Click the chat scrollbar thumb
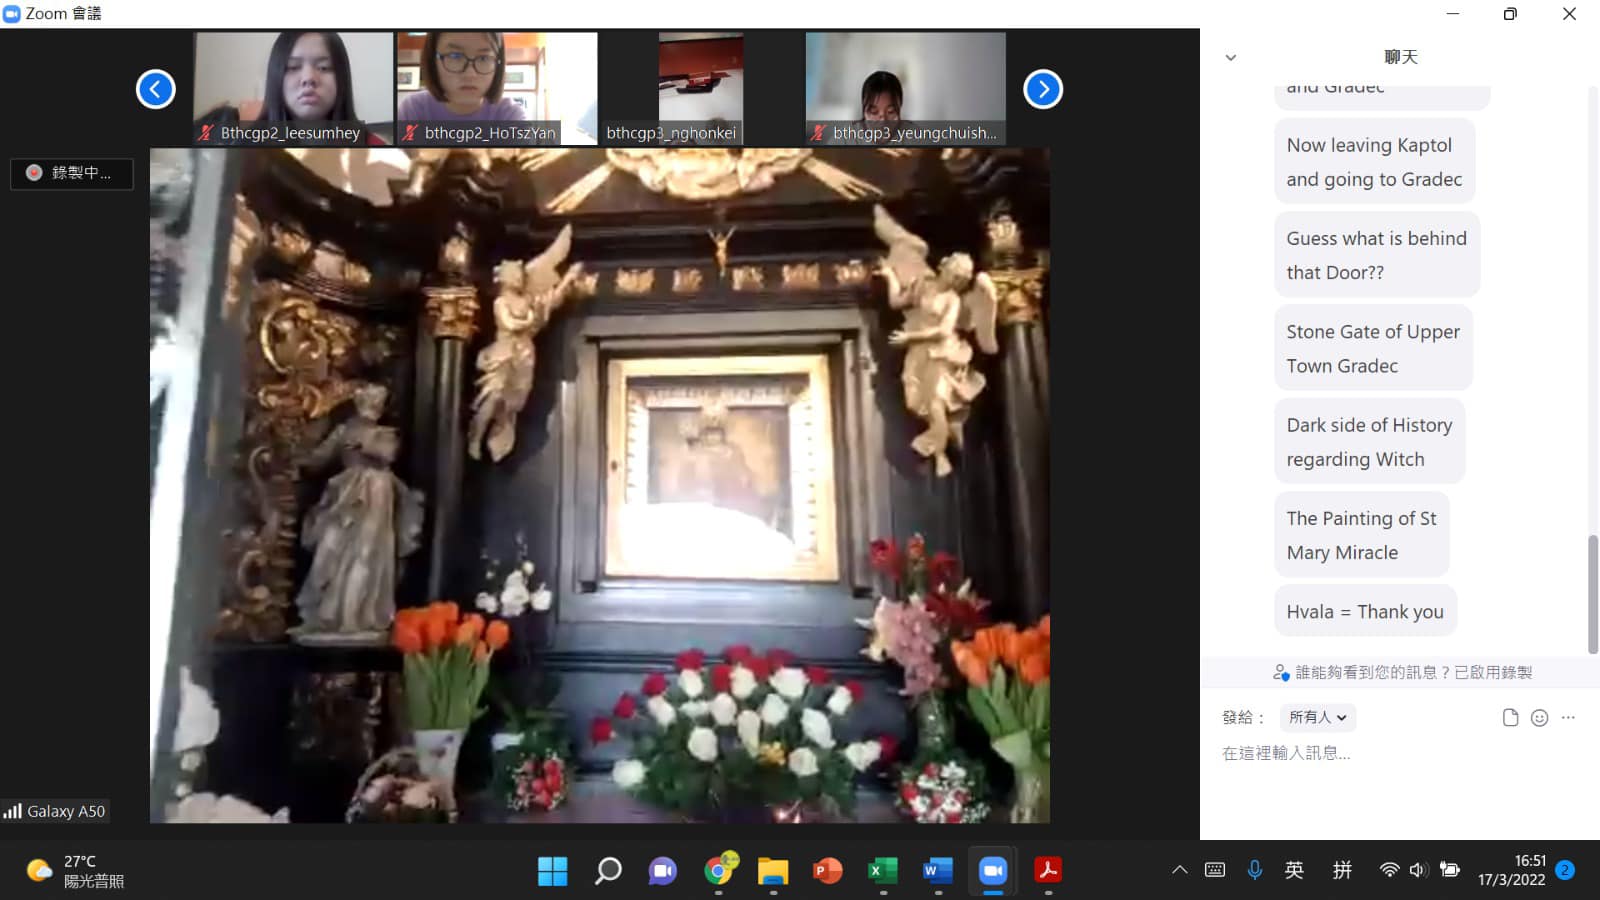This screenshot has height=900, width=1600. 1592,595
